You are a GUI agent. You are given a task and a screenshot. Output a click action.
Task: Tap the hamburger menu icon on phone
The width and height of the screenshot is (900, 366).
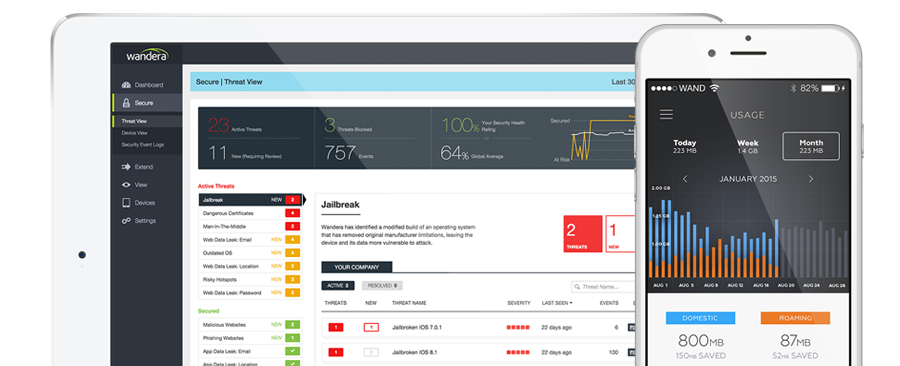click(666, 114)
